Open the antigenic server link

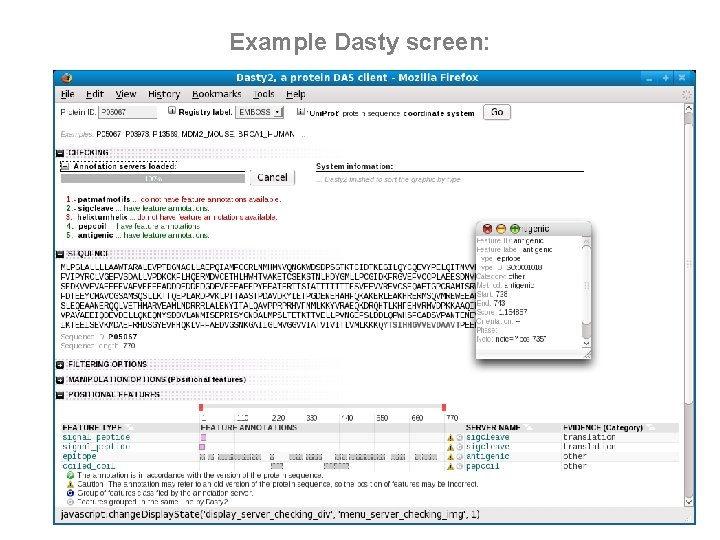[x=487, y=456]
